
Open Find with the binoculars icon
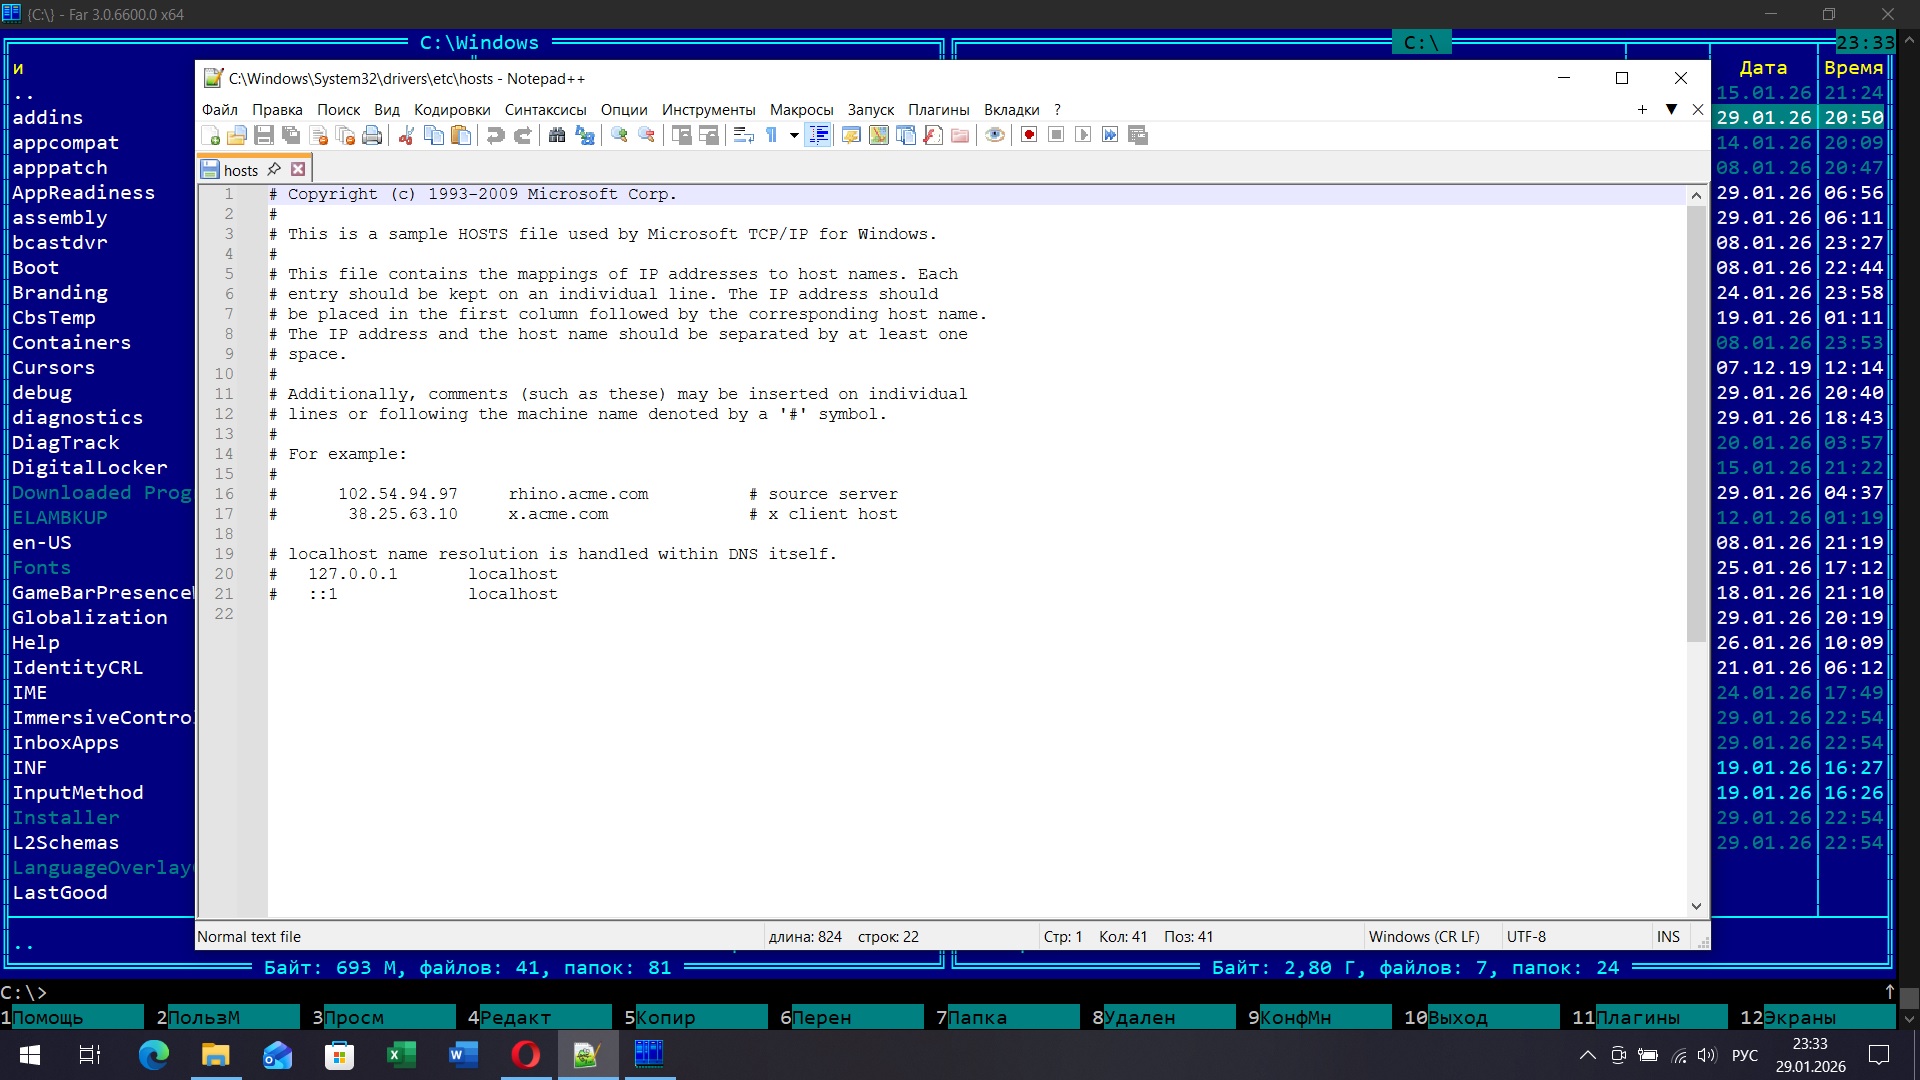pyautogui.click(x=557, y=136)
